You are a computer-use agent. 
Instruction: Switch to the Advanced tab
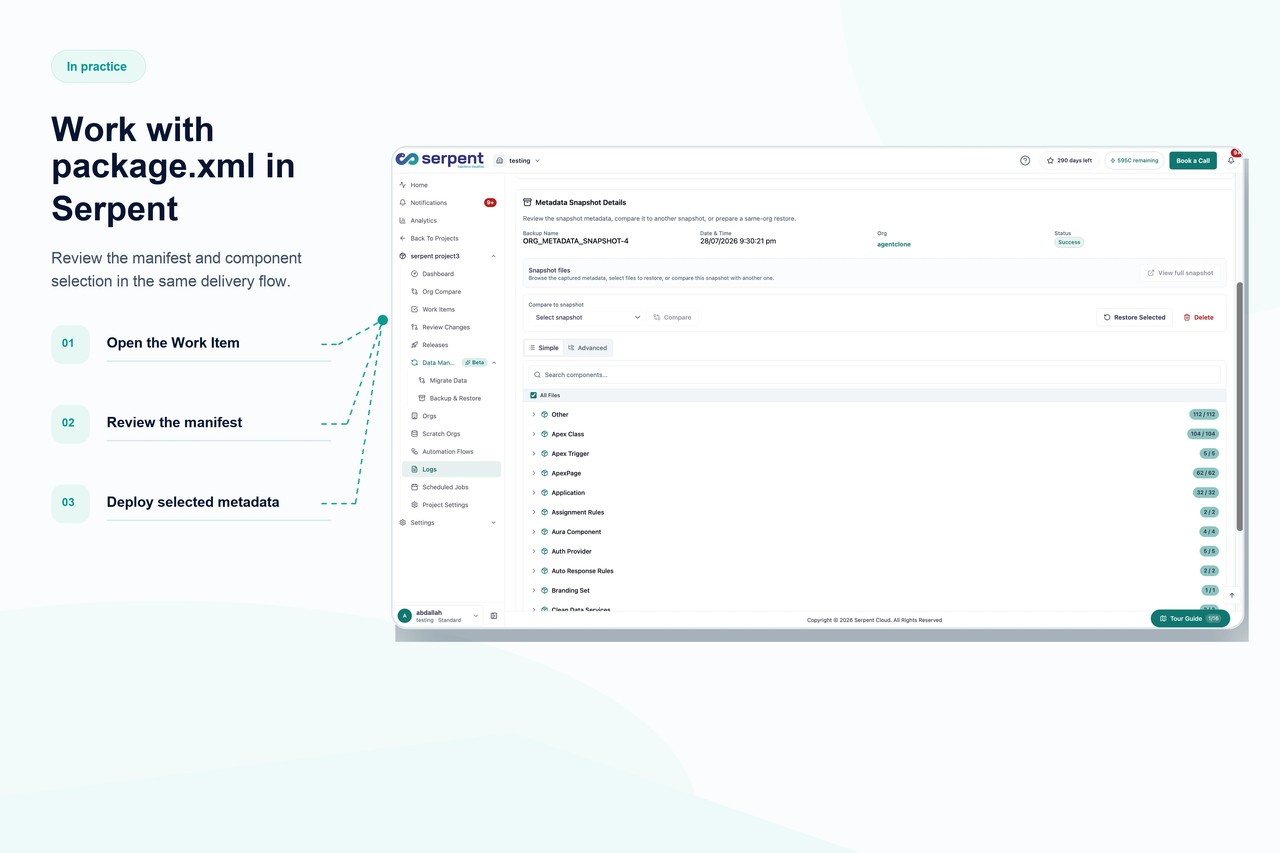point(588,348)
